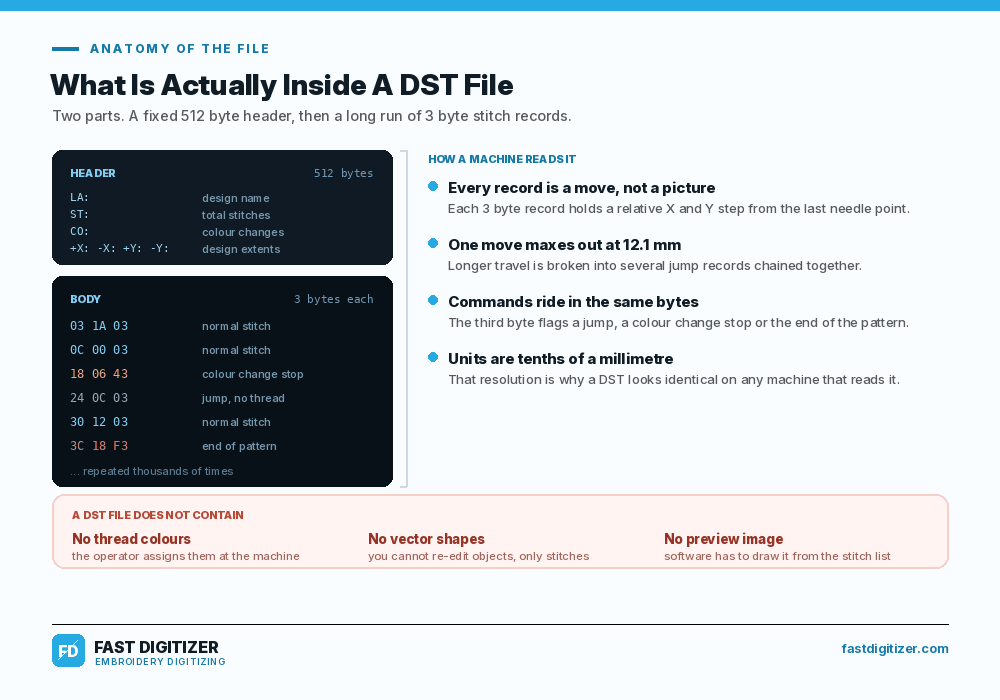Click the heading Commands ride in the same bytes
The height and width of the screenshot is (700, 1000).
coord(573,302)
